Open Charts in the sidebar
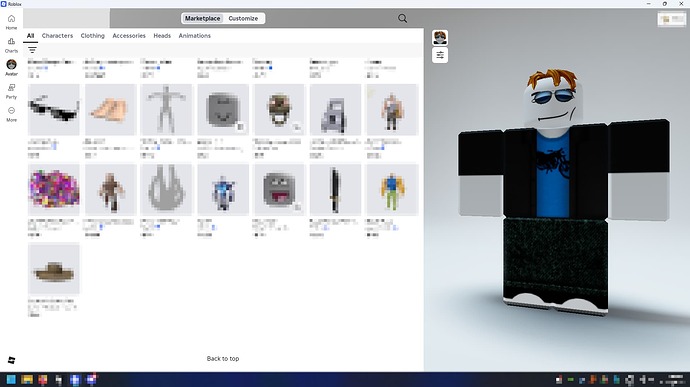Viewport: 690px width, 387px height. pyautogui.click(x=11, y=45)
